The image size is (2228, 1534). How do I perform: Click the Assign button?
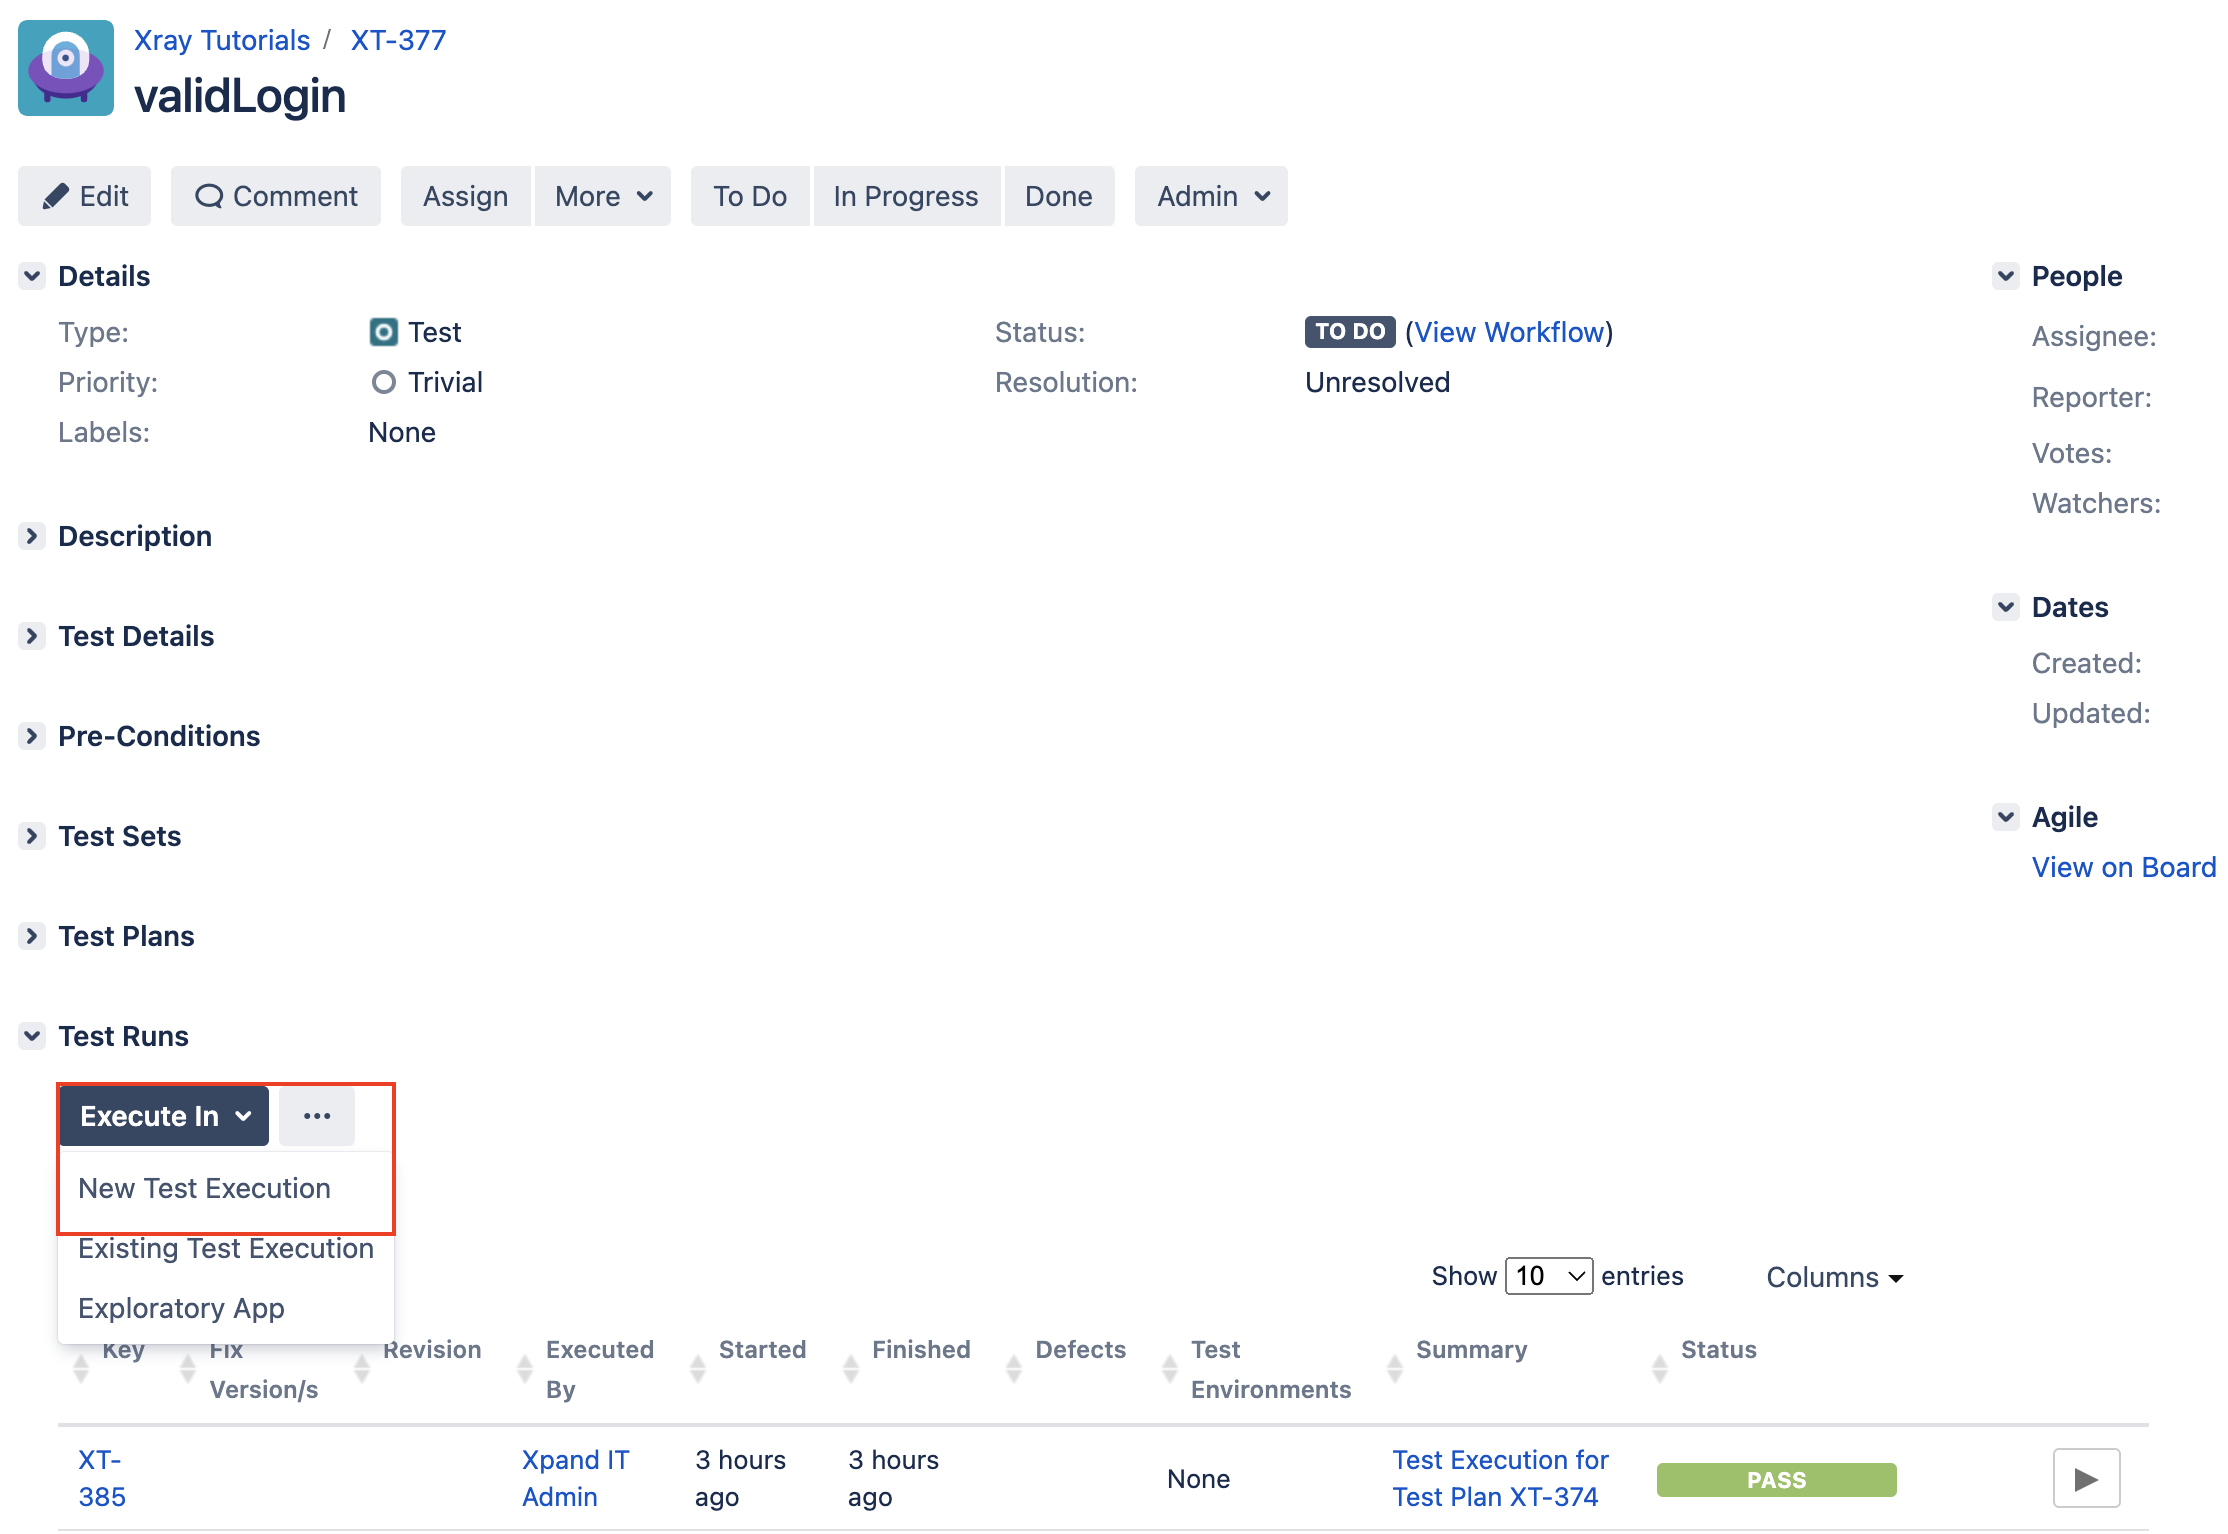tap(465, 196)
